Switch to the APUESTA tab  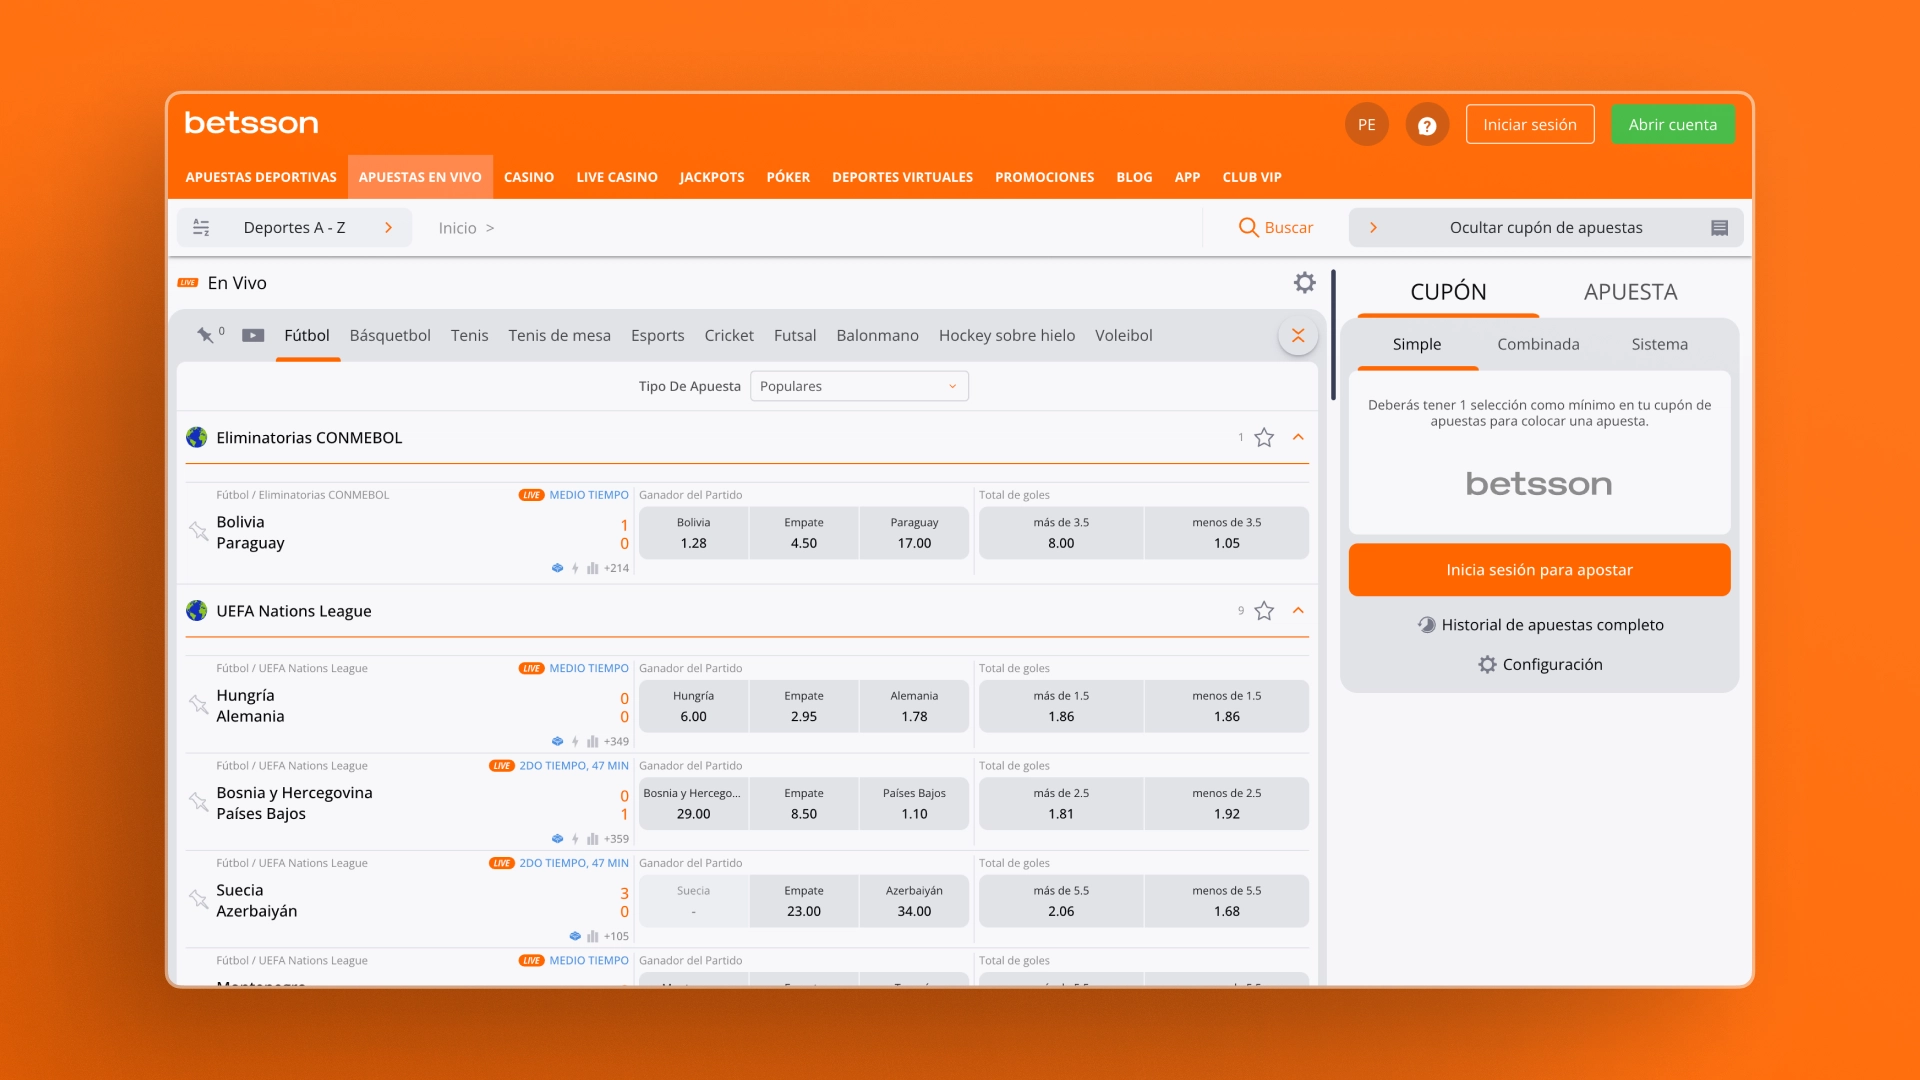pyautogui.click(x=1630, y=292)
